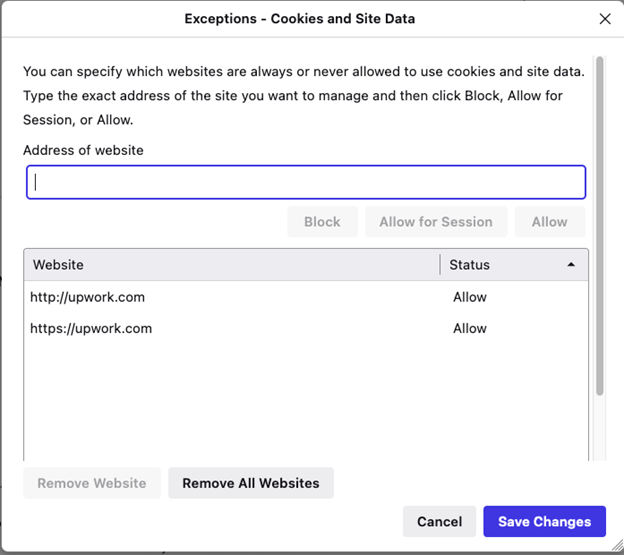624x555 pixels.
Task: Click the Address of website label
Action: pos(84,150)
